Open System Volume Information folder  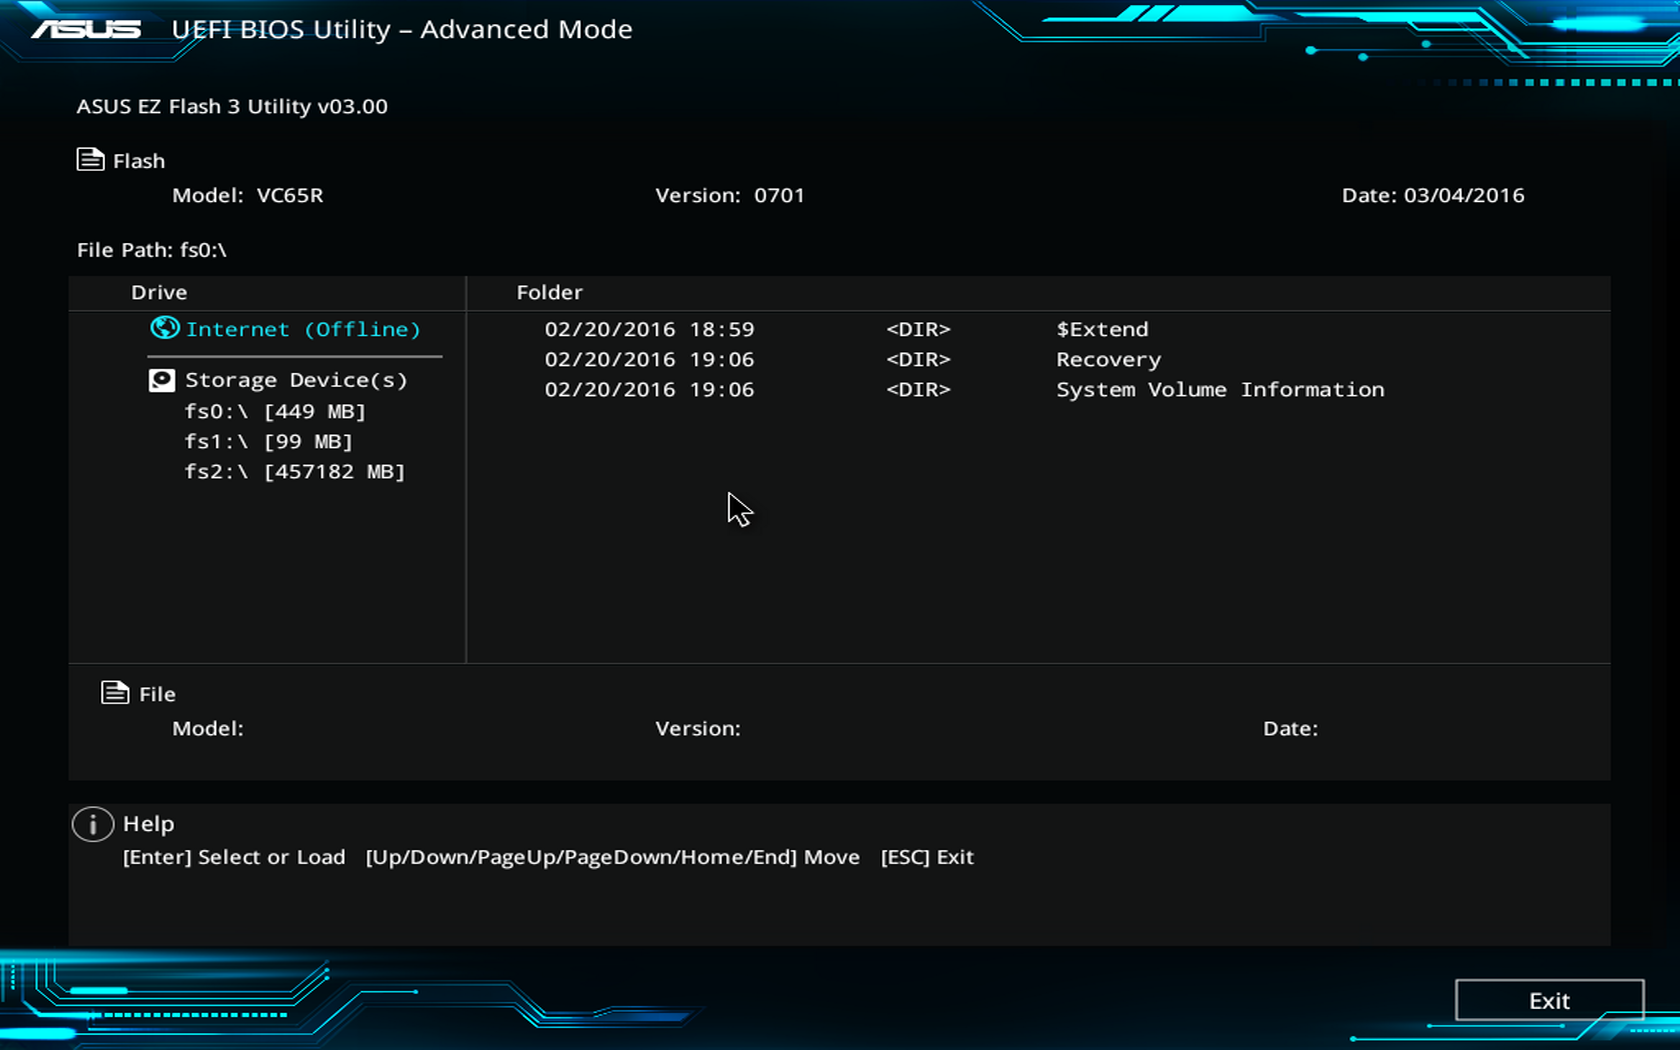coord(1220,389)
